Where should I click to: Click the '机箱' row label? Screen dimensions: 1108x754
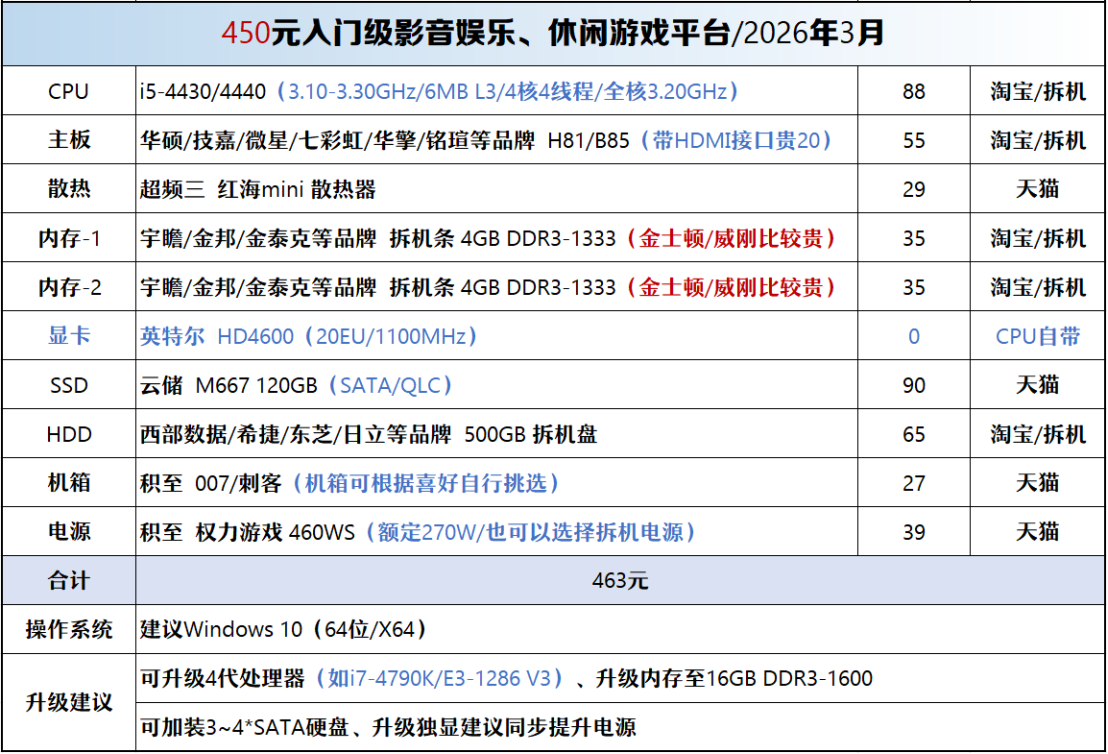69,483
